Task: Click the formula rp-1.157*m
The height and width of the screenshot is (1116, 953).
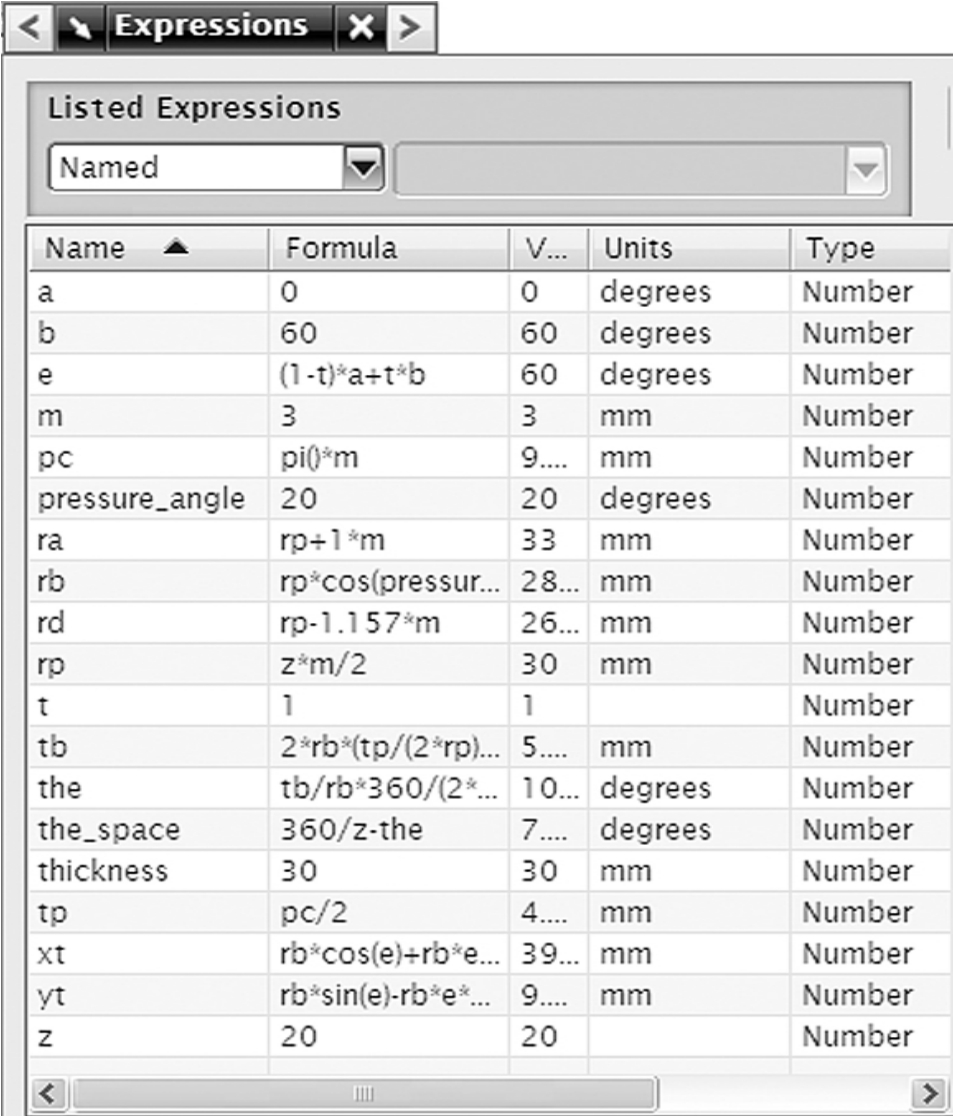Action: click(x=360, y=623)
